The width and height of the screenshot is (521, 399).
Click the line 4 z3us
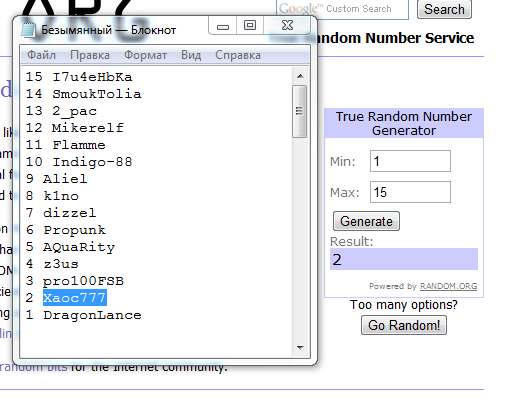tap(52, 264)
